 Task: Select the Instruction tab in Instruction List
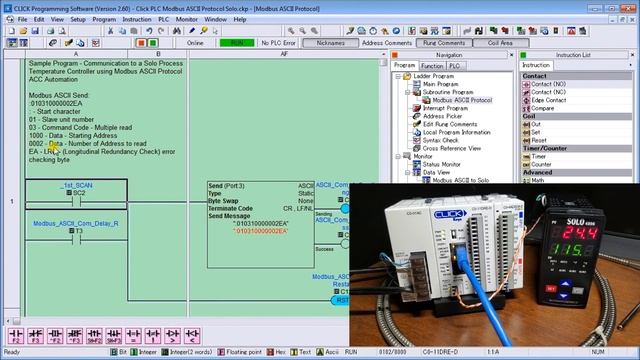pyautogui.click(x=536, y=65)
